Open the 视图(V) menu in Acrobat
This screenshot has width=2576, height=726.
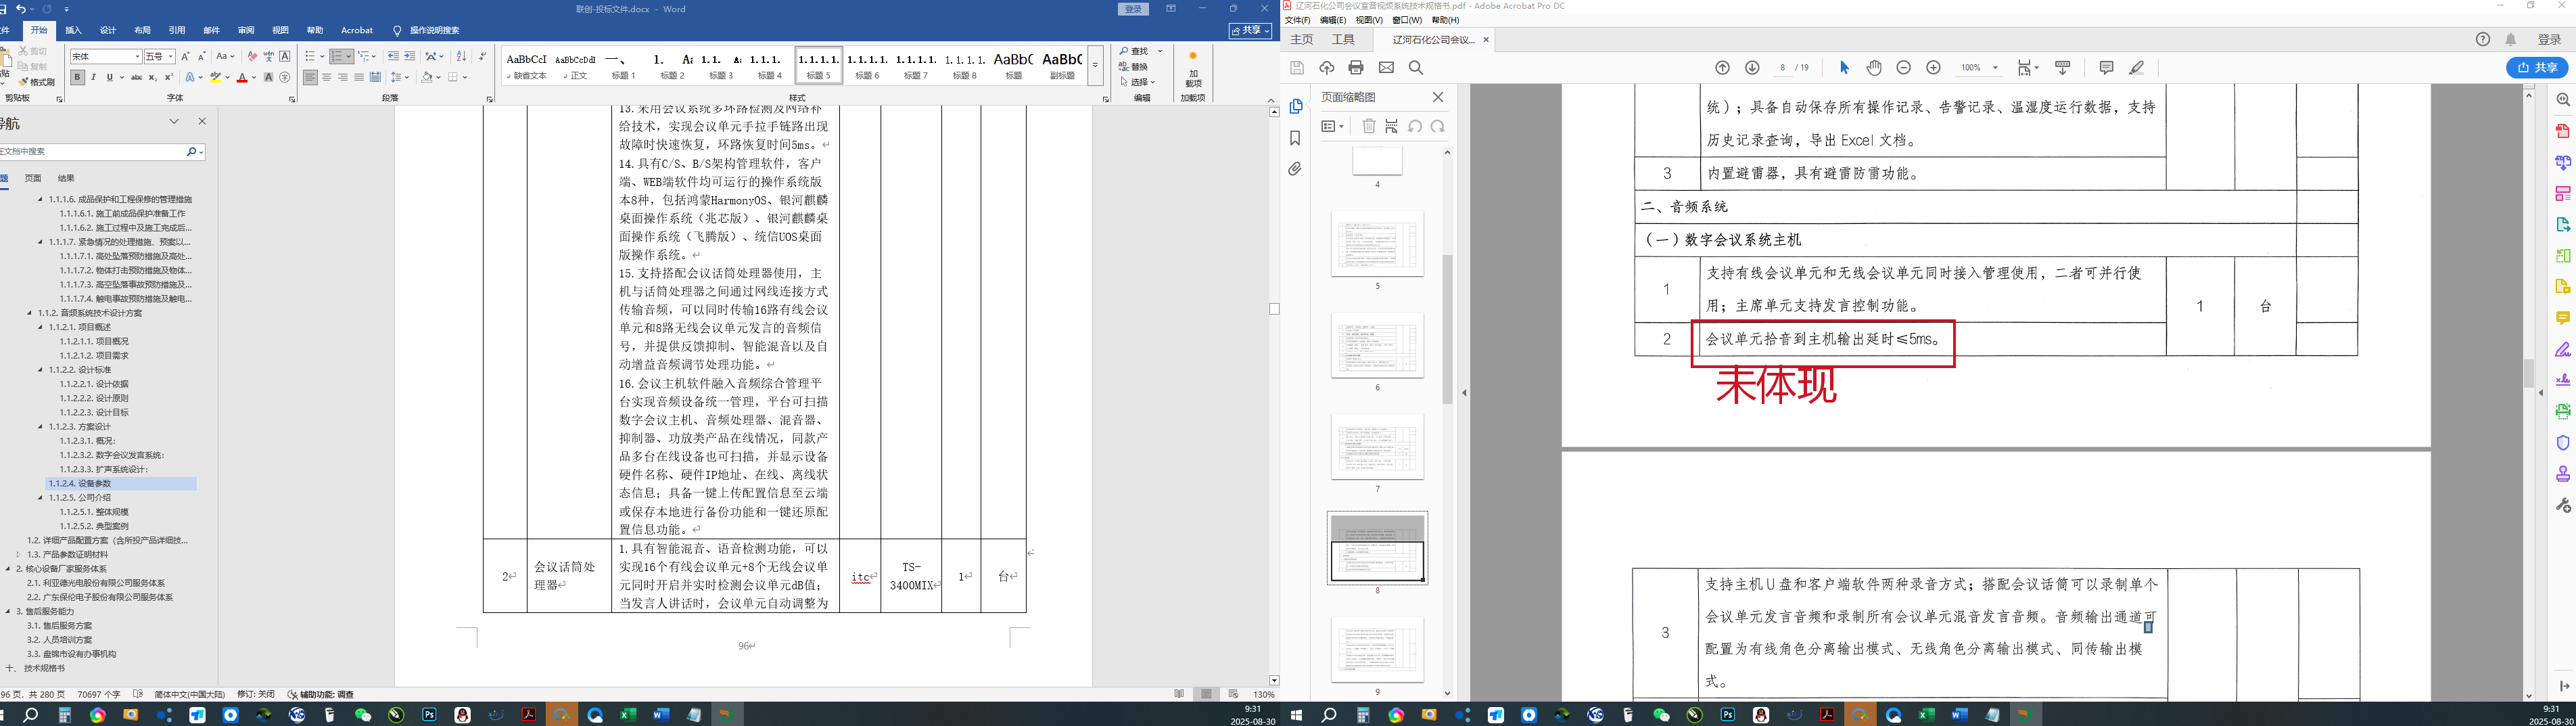[x=1369, y=20]
